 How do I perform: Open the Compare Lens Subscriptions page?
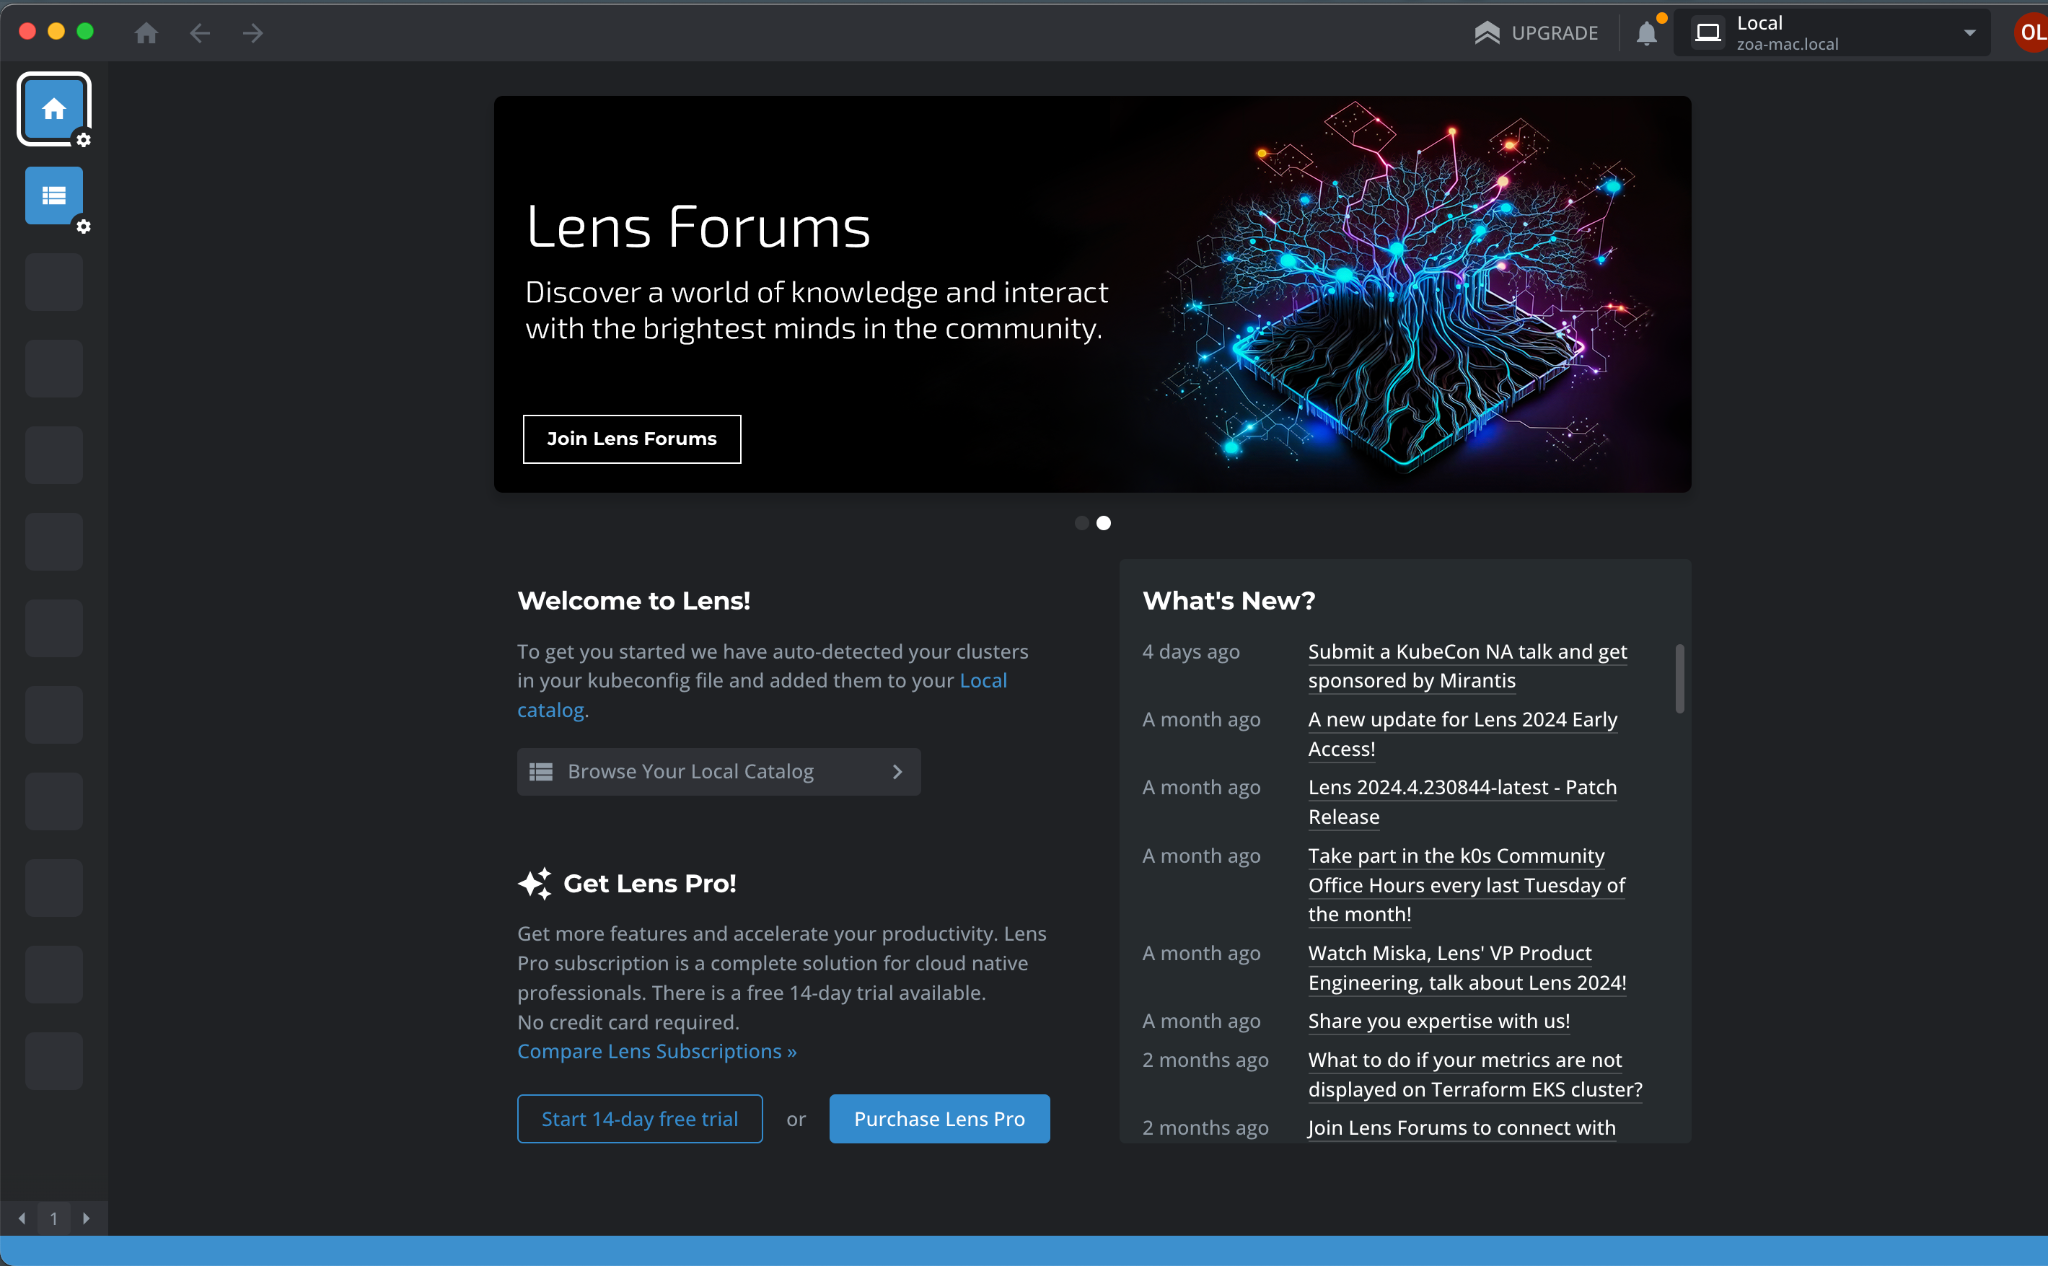655,1051
